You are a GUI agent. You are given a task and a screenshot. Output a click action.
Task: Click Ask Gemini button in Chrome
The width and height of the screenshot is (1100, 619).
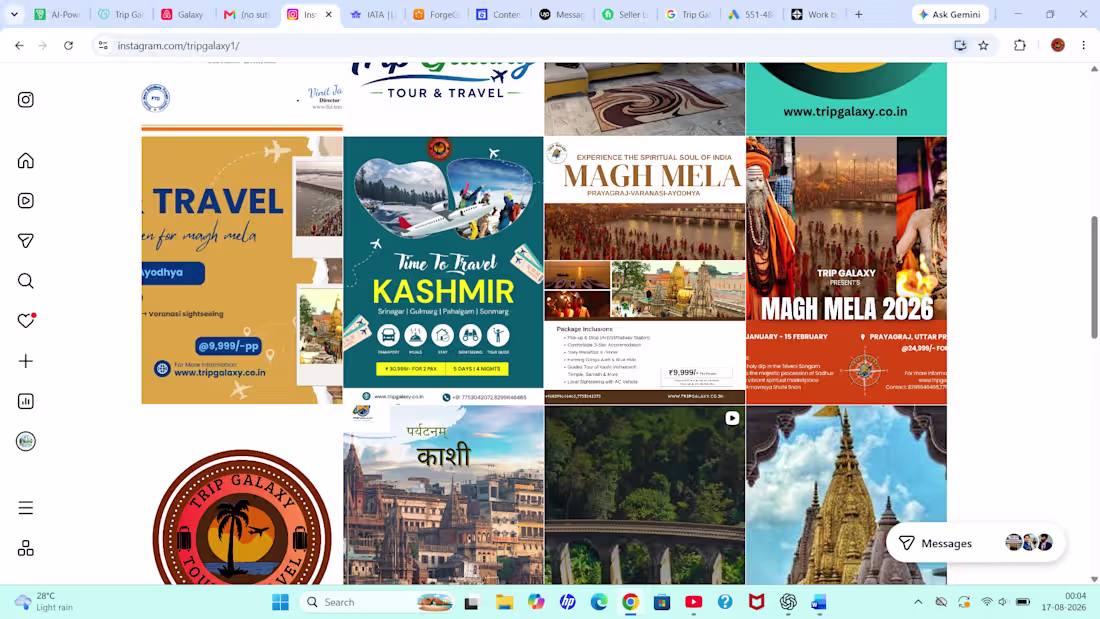click(x=951, y=14)
